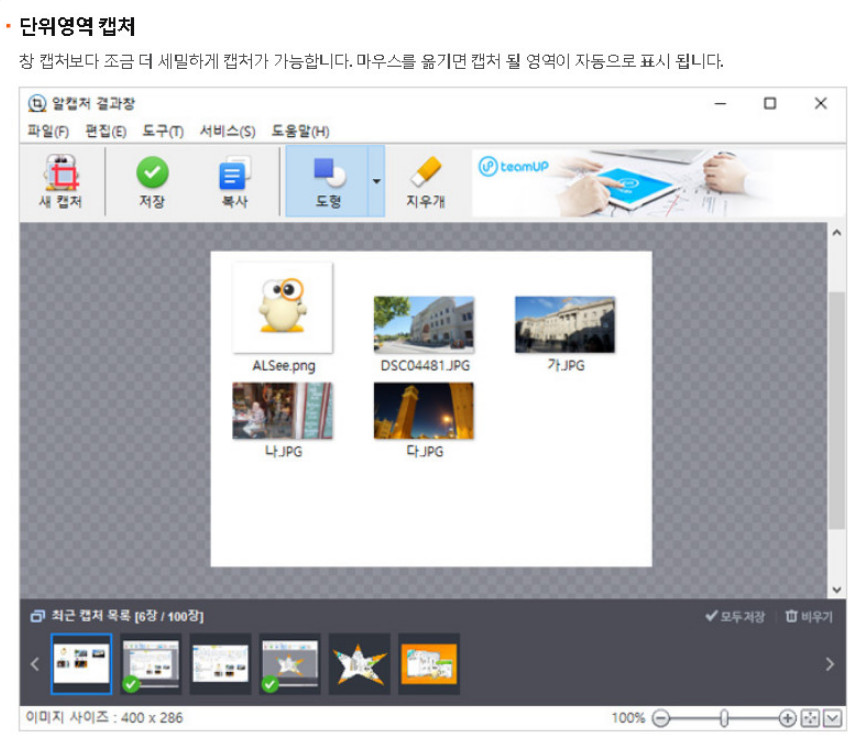Image resolution: width=862 pixels, height=749 pixels.
Task: Click the 최근 캡처 목록 list icon
Action: (37, 616)
